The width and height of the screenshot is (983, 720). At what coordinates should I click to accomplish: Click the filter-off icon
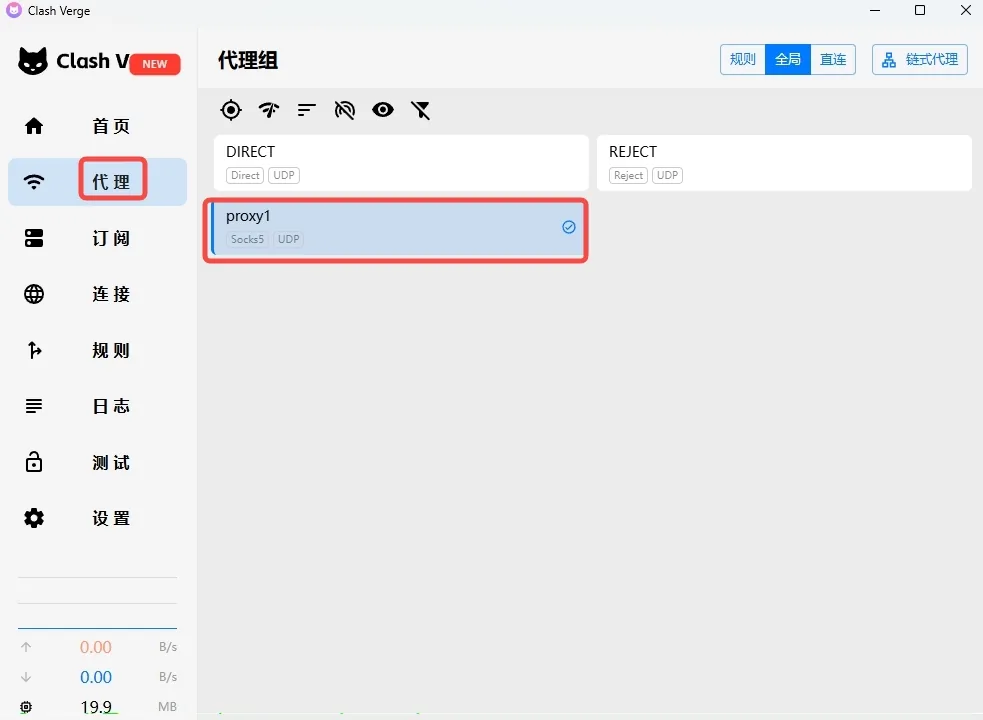tap(421, 110)
